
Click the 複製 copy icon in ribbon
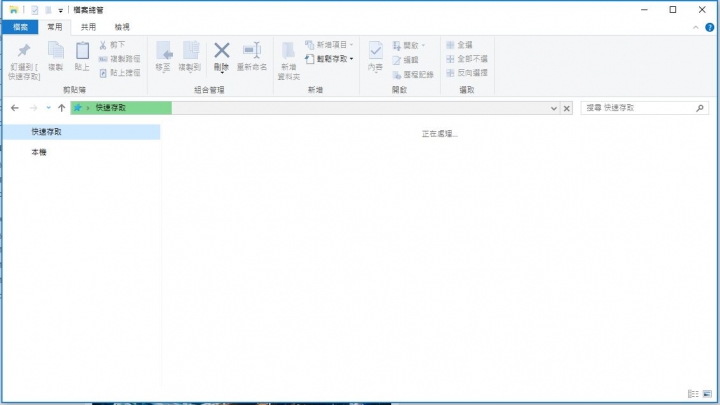(x=56, y=51)
